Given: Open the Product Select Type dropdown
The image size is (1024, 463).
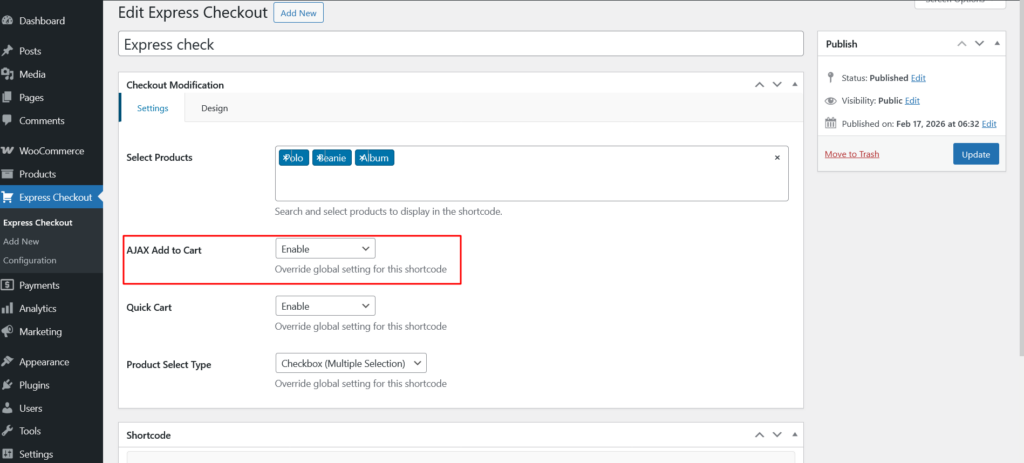Looking at the screenshot, I should (x=351, y=363).
